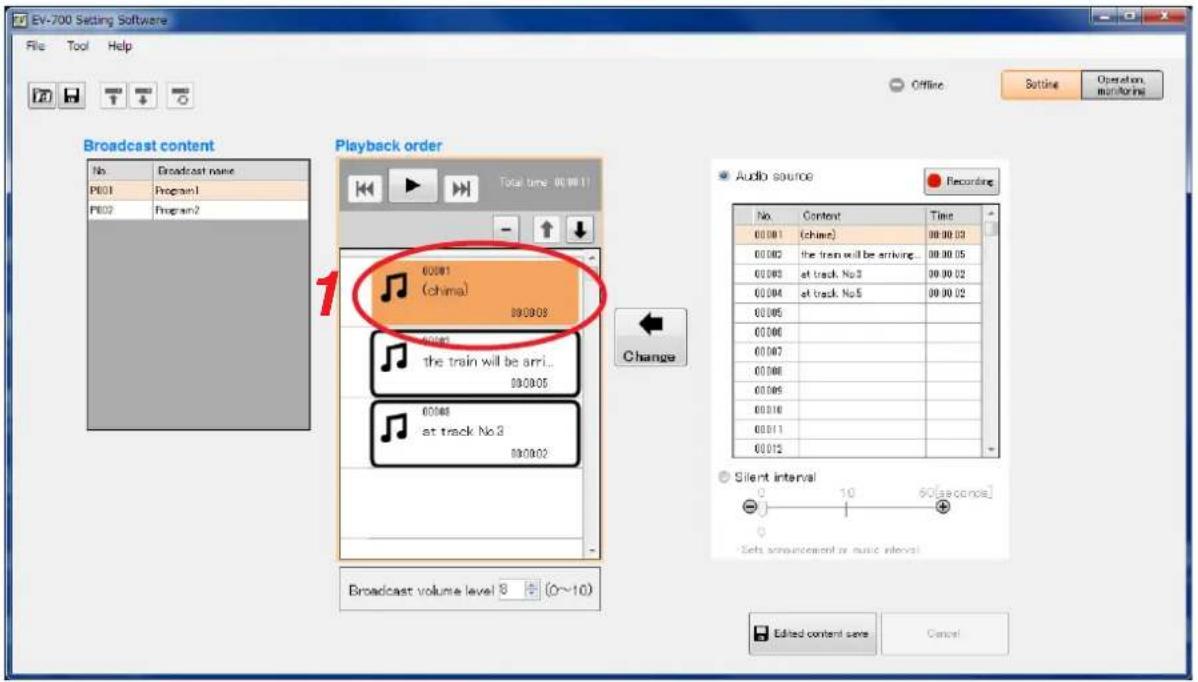Click the download-from-device toolbar icon
Viewport: 1198px width, 682px height.
point(143,95)
